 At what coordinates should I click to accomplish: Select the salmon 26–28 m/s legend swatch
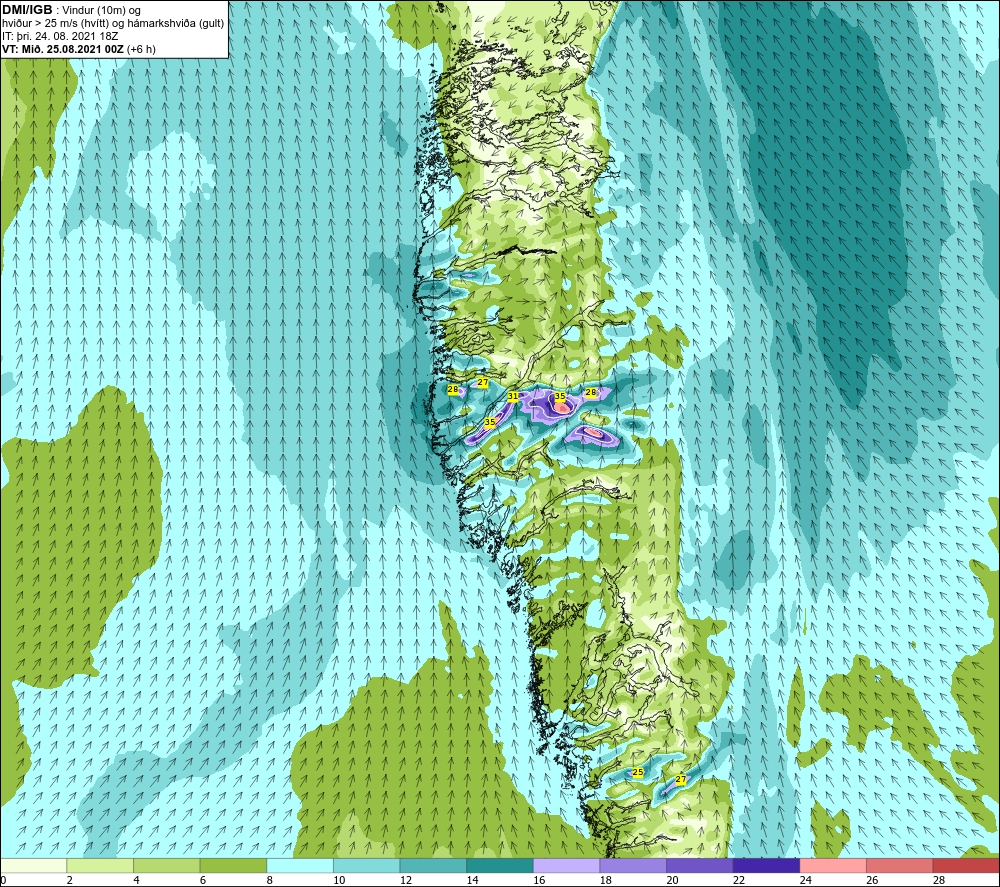coord(899,865)
